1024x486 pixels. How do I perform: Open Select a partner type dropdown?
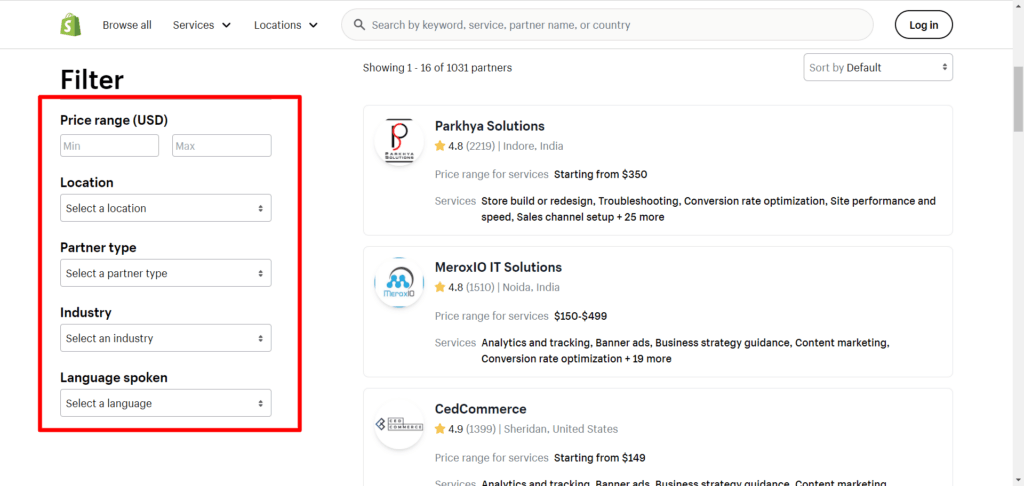[166, 273]
